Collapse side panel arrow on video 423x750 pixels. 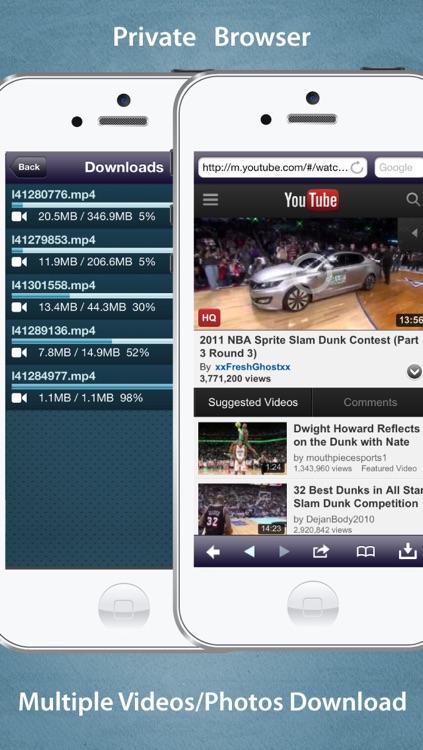411,233
